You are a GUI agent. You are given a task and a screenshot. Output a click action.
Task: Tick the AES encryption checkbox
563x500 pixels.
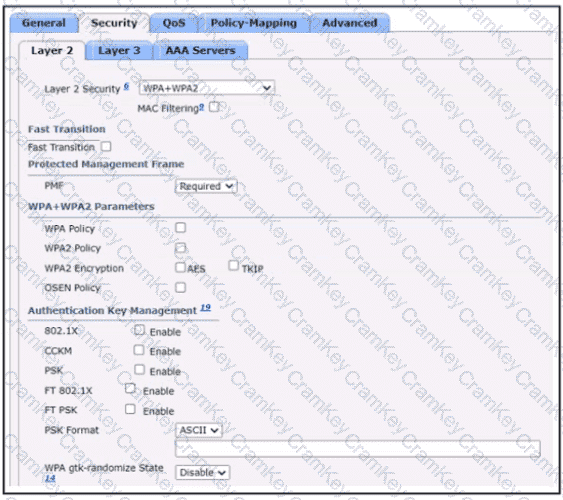[180, 267]
